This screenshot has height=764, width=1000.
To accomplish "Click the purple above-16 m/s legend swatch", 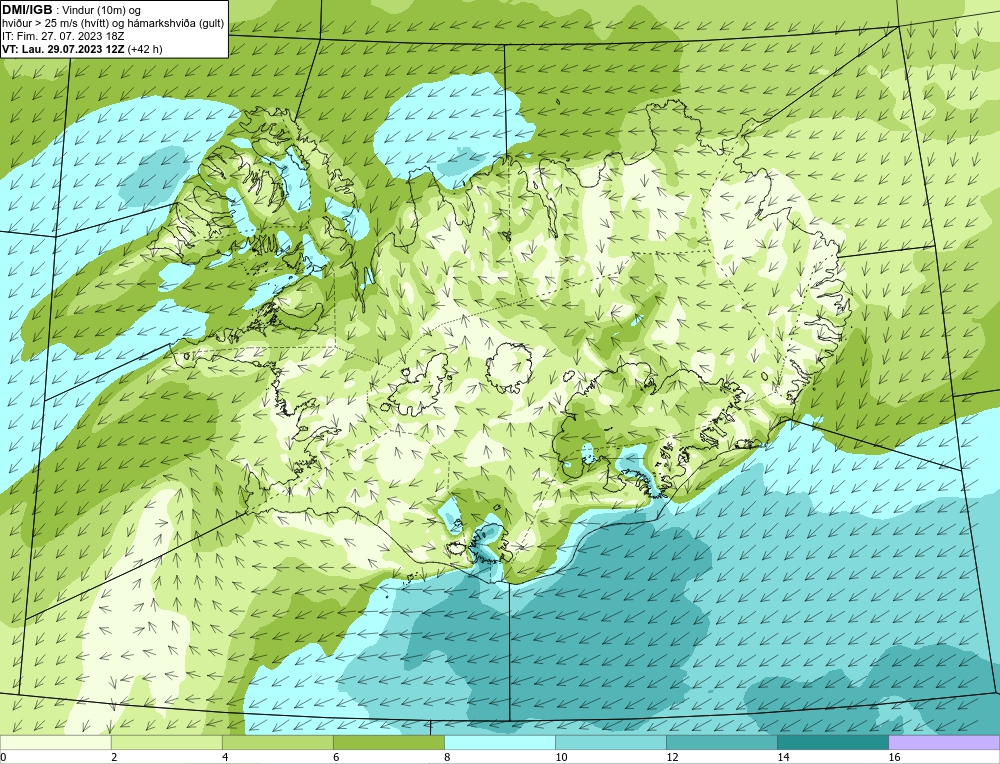I will [x=944, y=742].
